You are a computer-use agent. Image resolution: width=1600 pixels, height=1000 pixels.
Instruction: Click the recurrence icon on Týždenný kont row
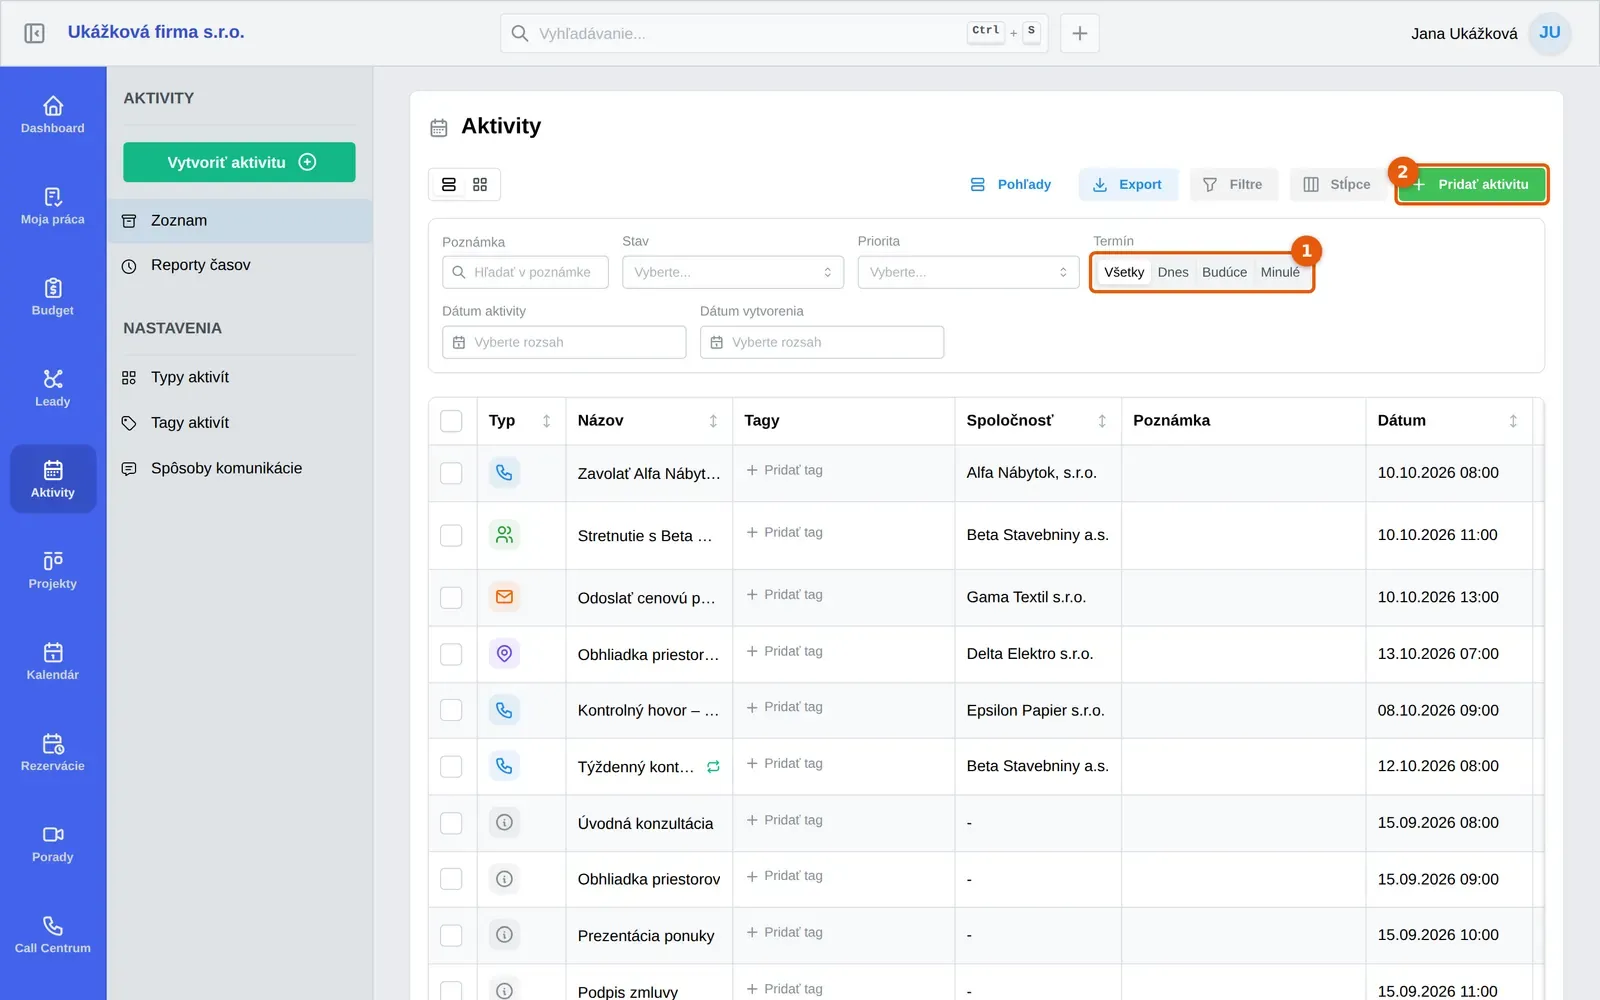(713, 767)
